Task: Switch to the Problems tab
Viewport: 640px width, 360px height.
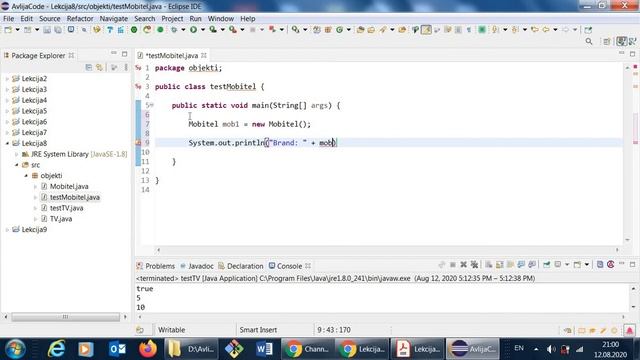Action: click(x=156, y=266)
